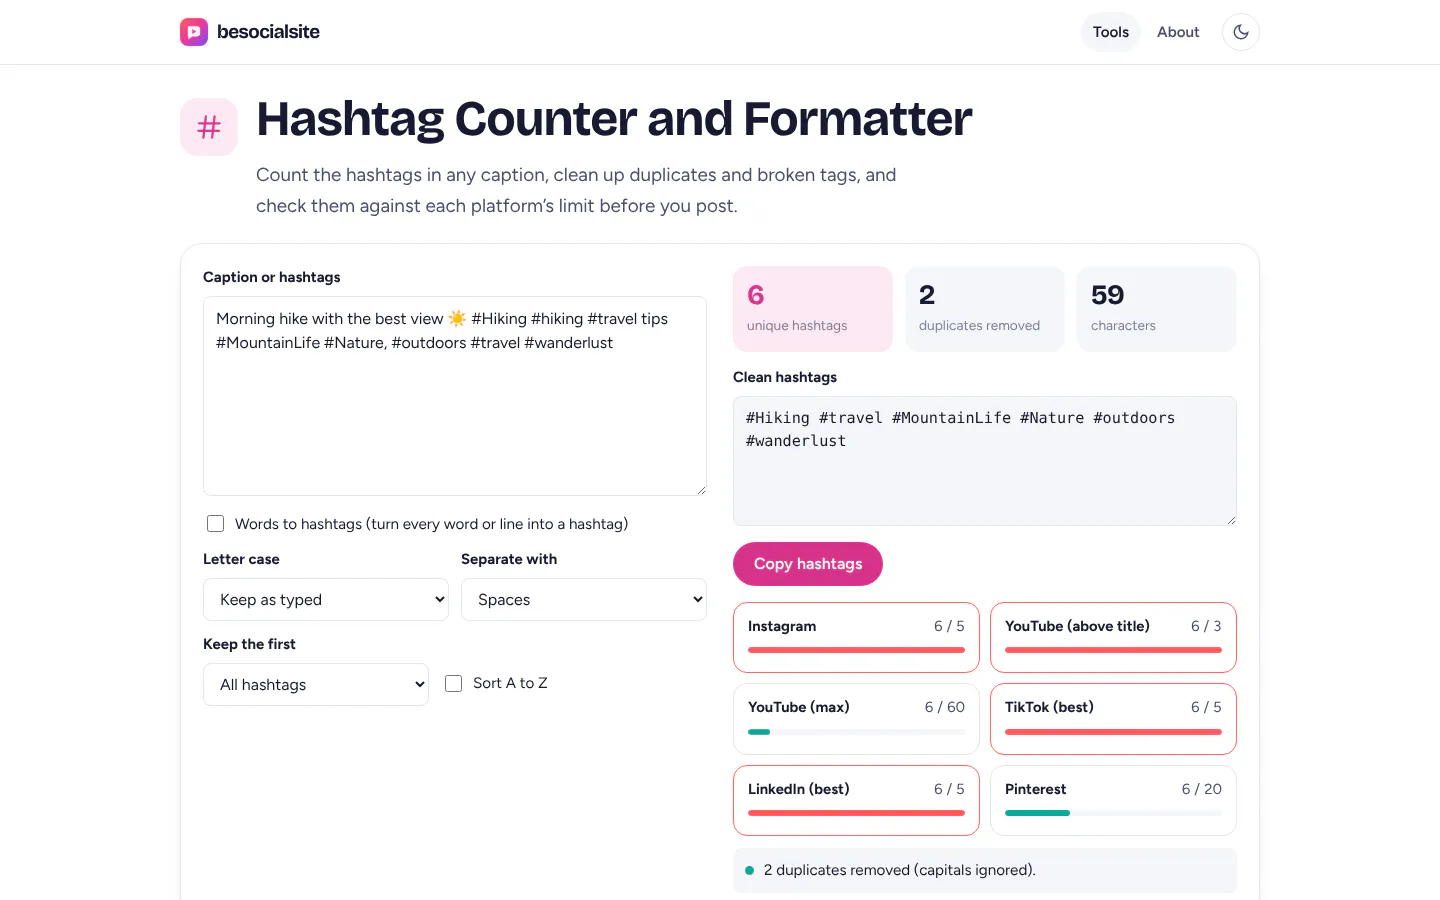Click the 6 unique hashtags stat card

pyautogui.click(x=813, y=309)
